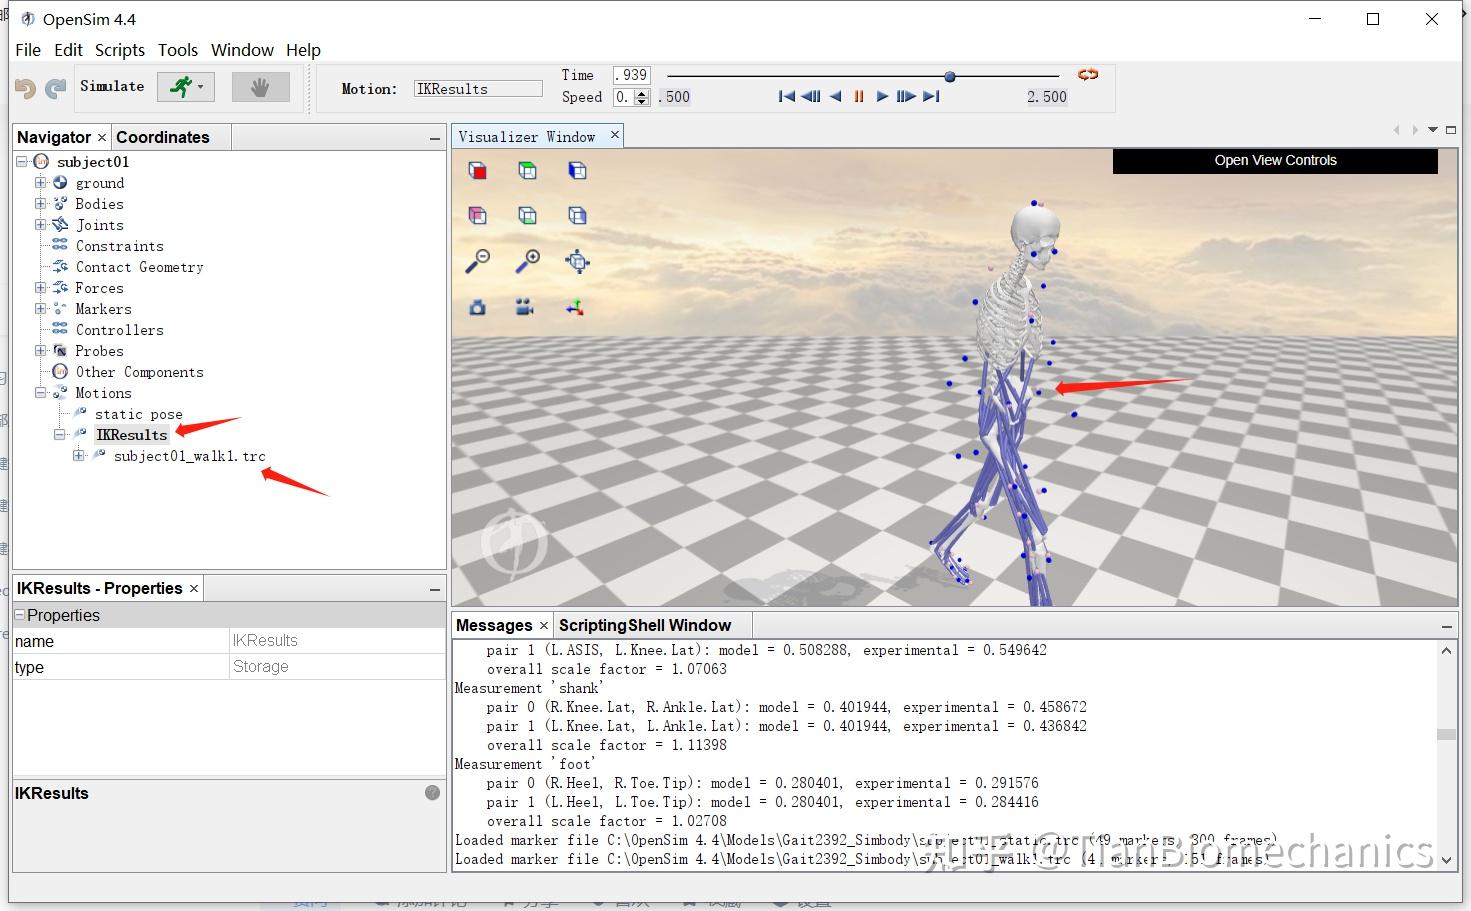Select the static pose motion
This screenshot has height=911, width=1471.
click(x=139, y=413)
